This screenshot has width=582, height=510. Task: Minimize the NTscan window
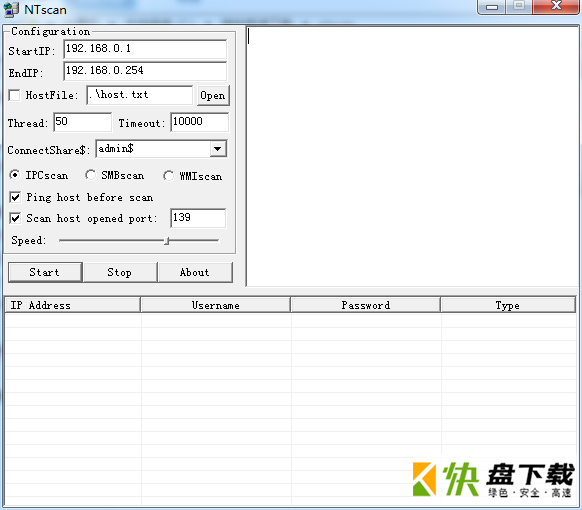[x=492, y=7]
